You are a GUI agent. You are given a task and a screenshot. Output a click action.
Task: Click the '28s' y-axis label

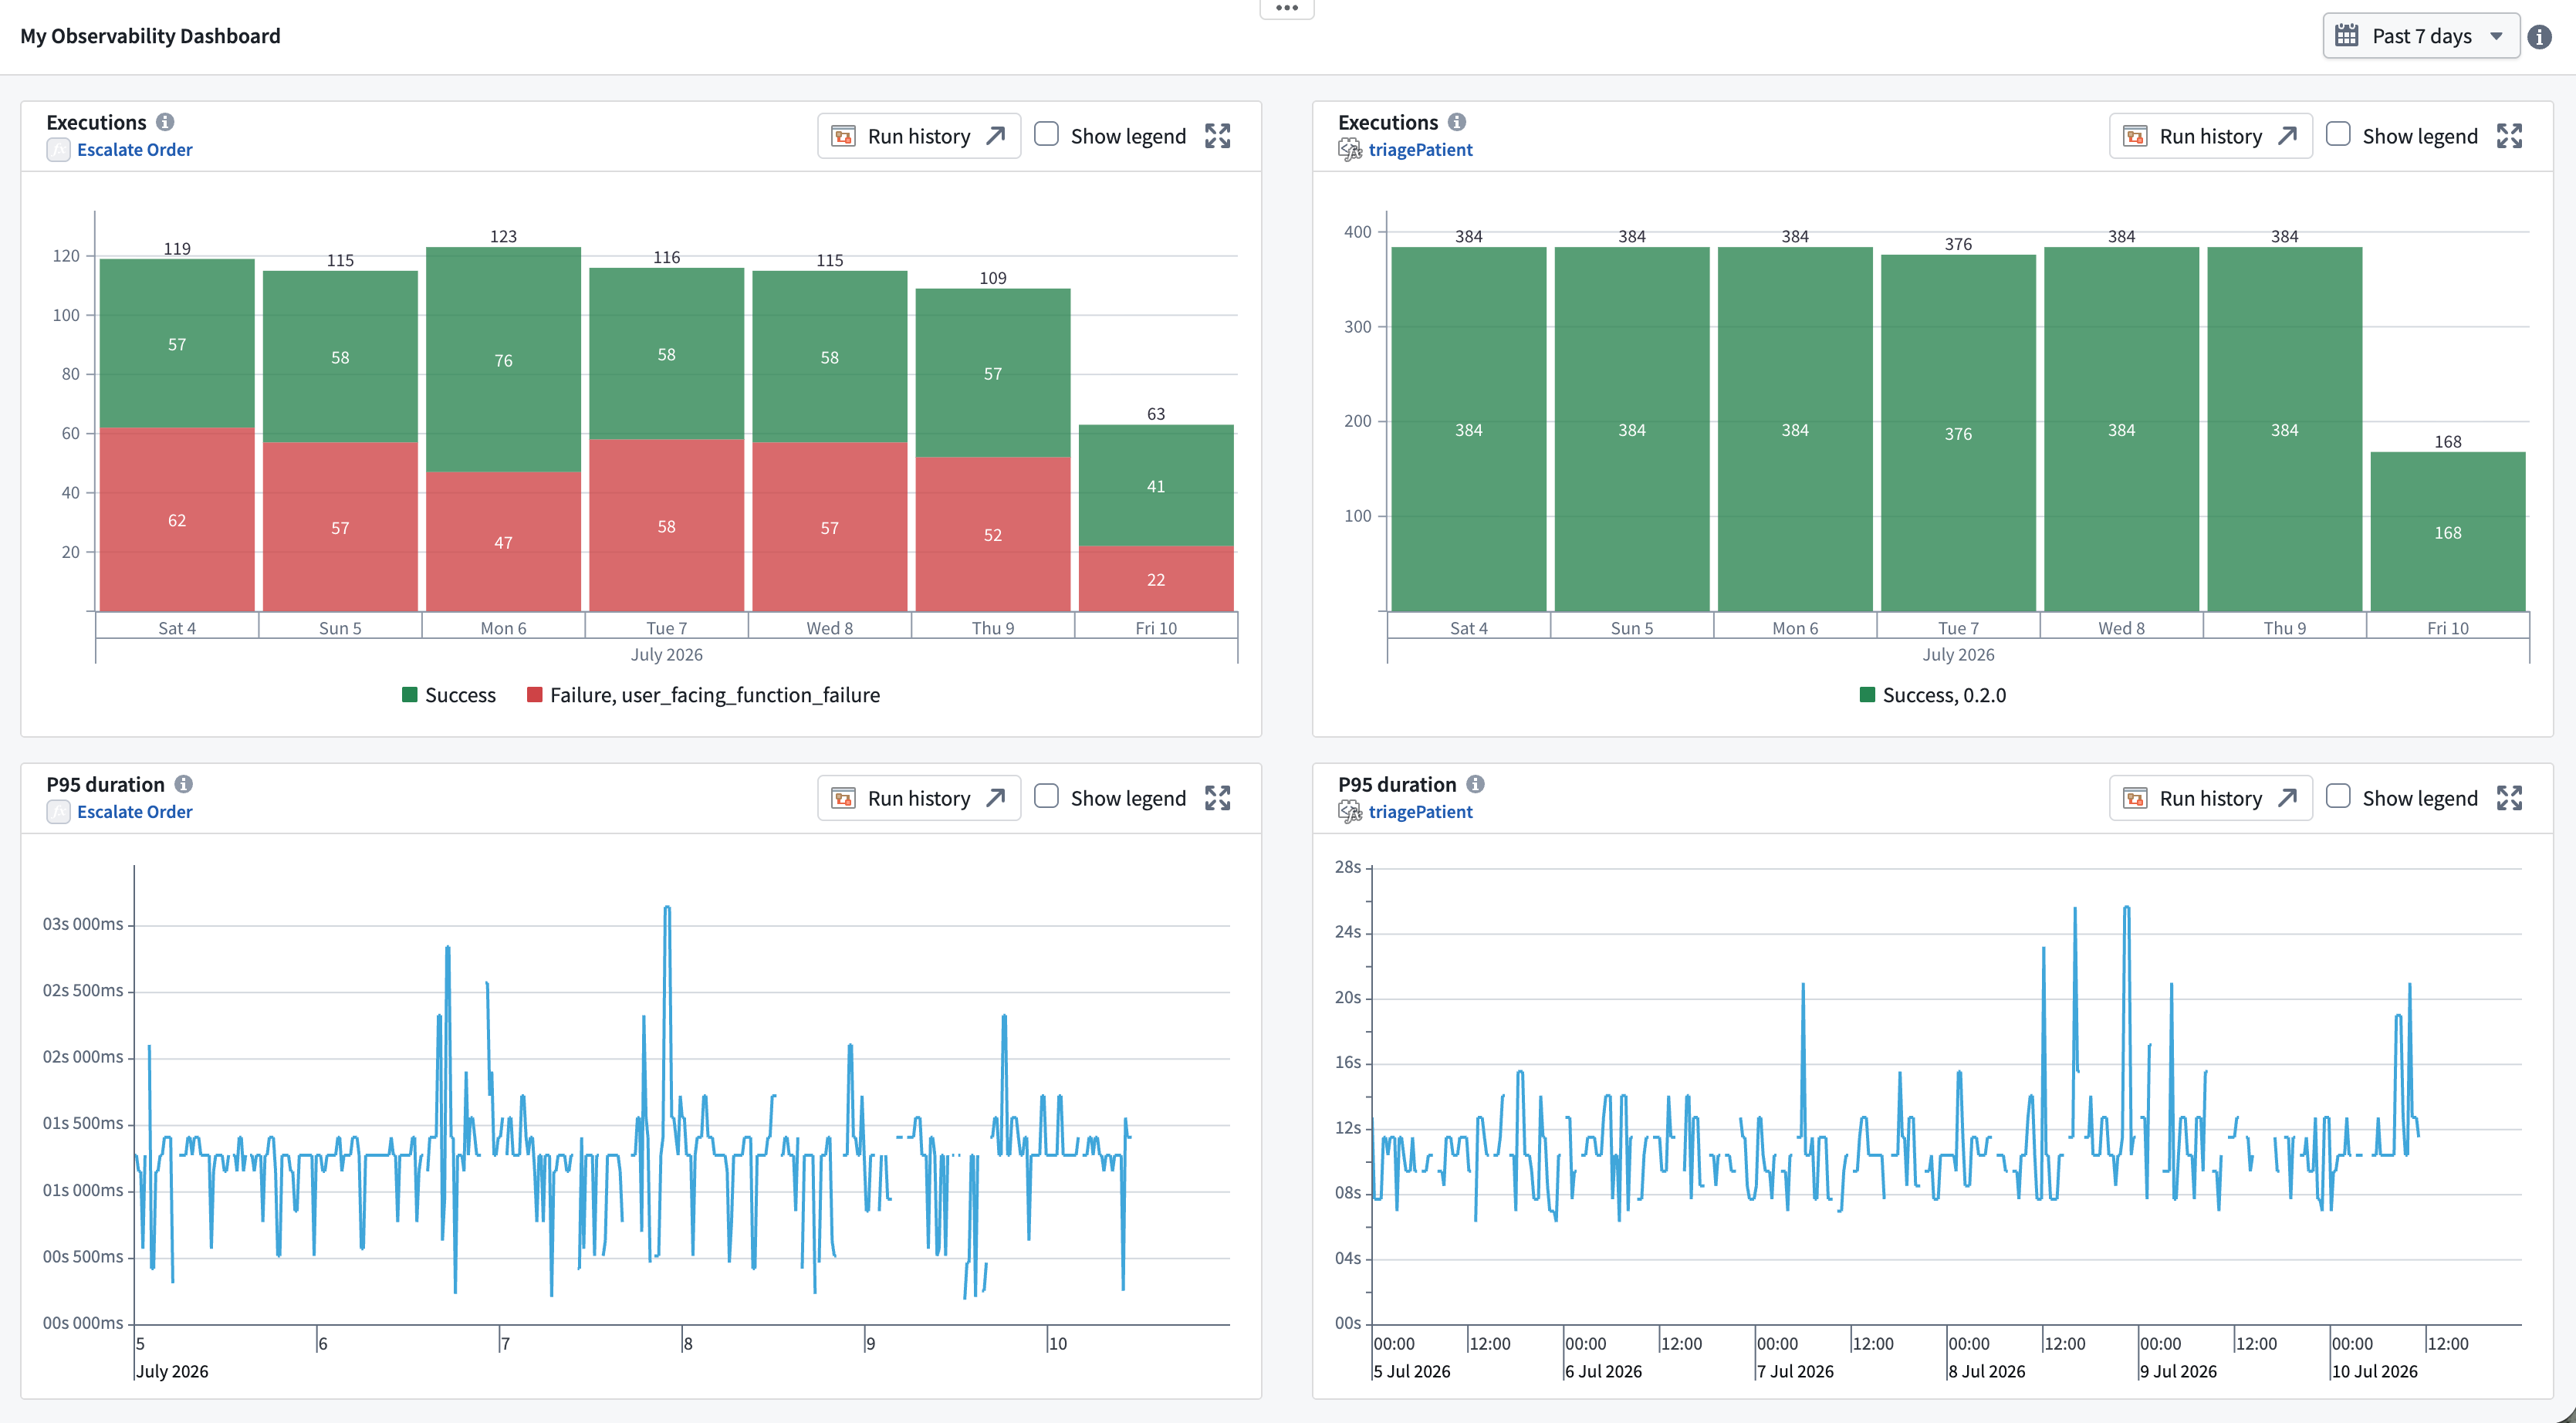tap(1348, 867)
